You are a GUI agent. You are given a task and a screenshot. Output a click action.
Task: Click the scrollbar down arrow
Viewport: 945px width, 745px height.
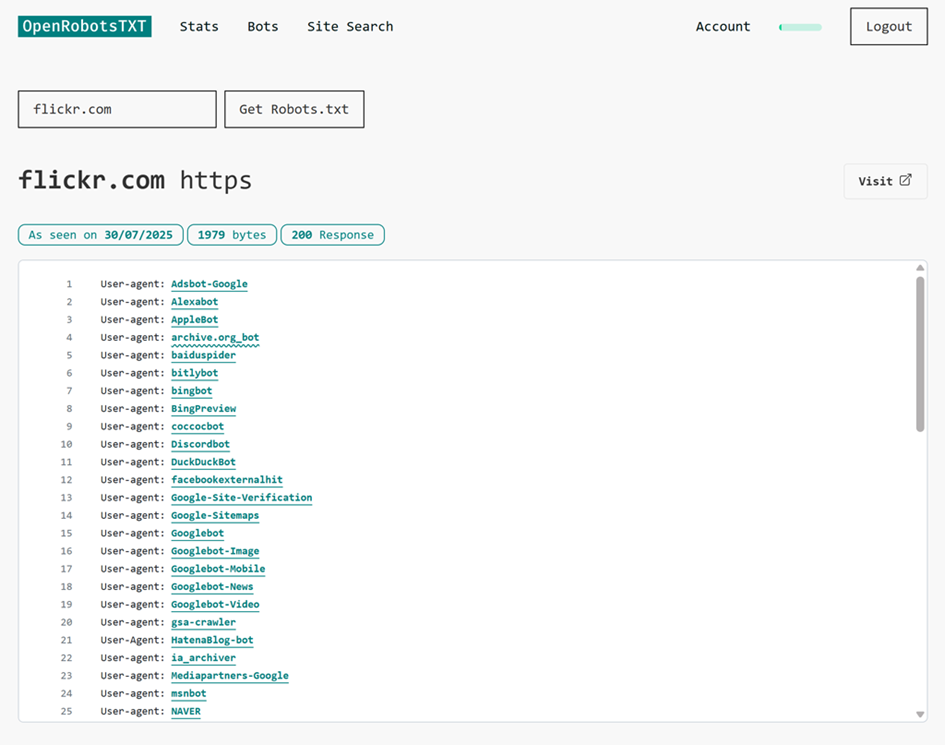click(920, 714)
